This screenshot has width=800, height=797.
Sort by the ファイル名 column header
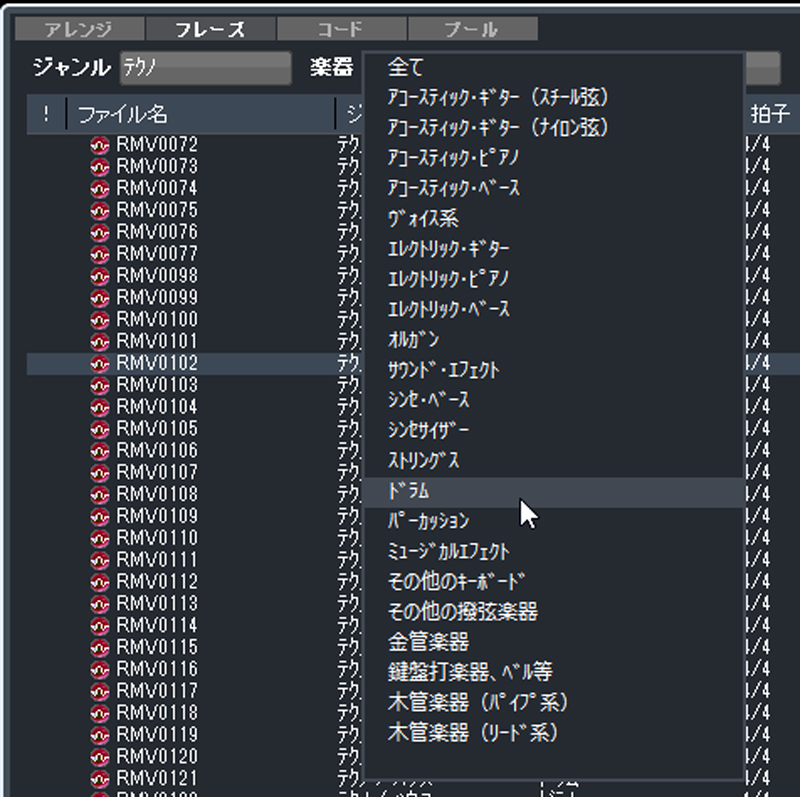pyautogui.click(x=201, y=114)
